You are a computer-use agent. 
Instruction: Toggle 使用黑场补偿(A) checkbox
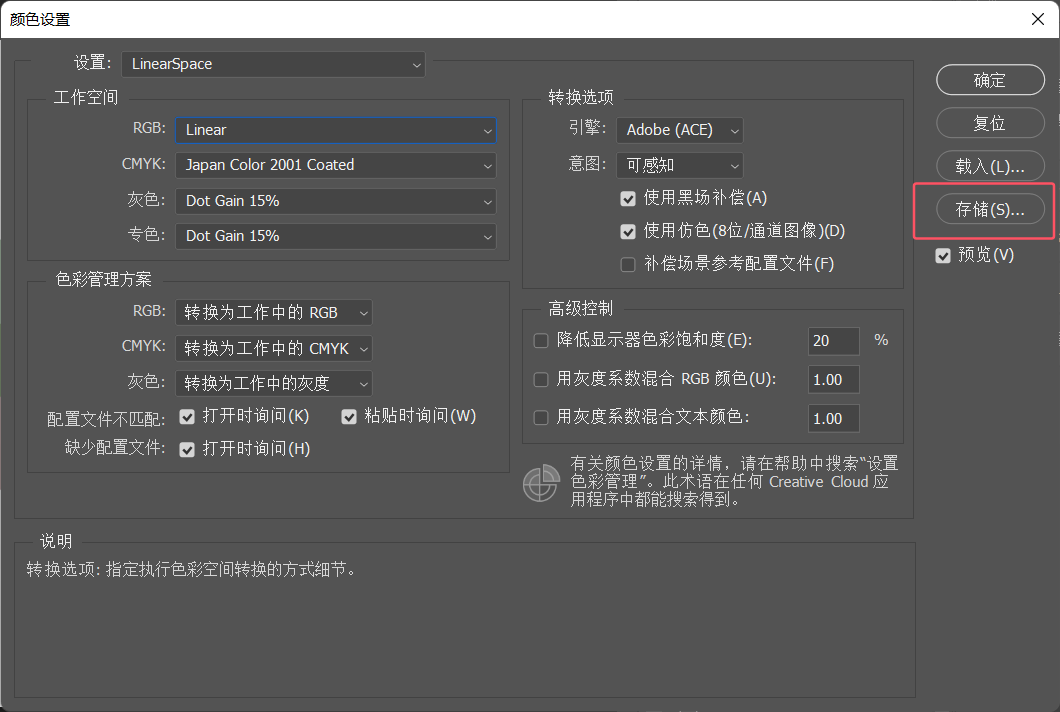coord(628,198)
